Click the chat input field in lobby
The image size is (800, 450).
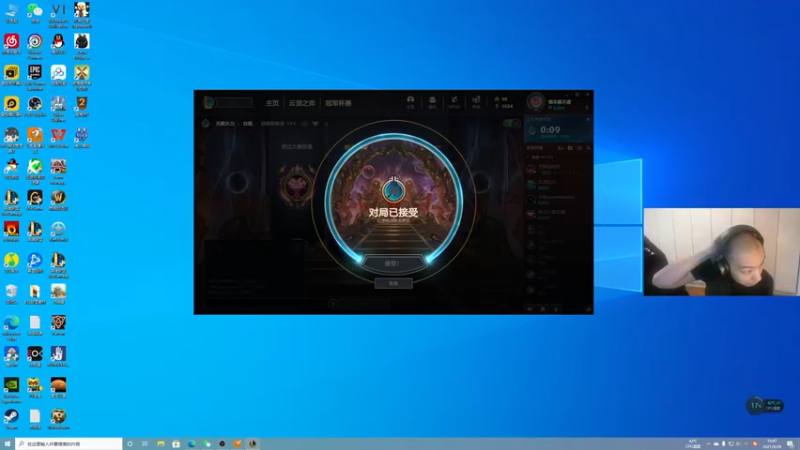click(x=254, y=304)
